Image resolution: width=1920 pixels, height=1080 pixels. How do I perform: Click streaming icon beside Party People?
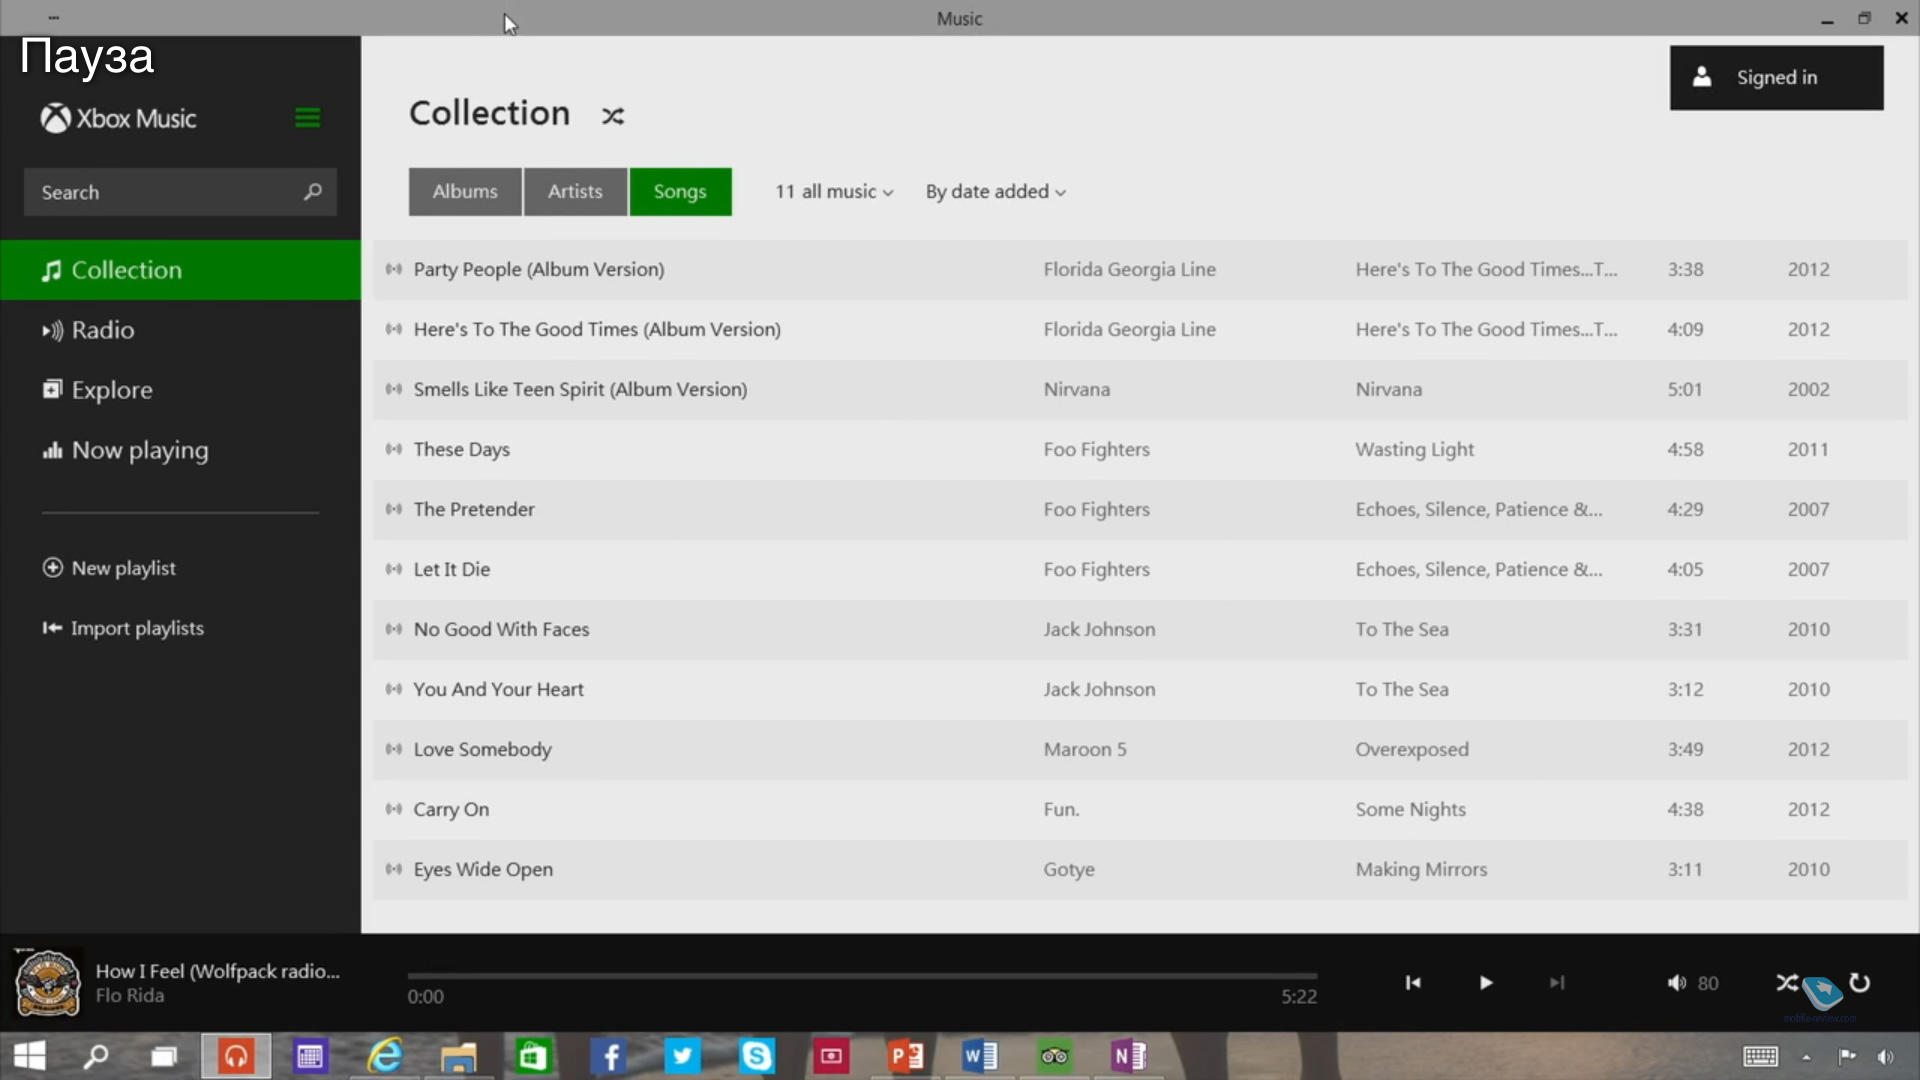(394, 269)
